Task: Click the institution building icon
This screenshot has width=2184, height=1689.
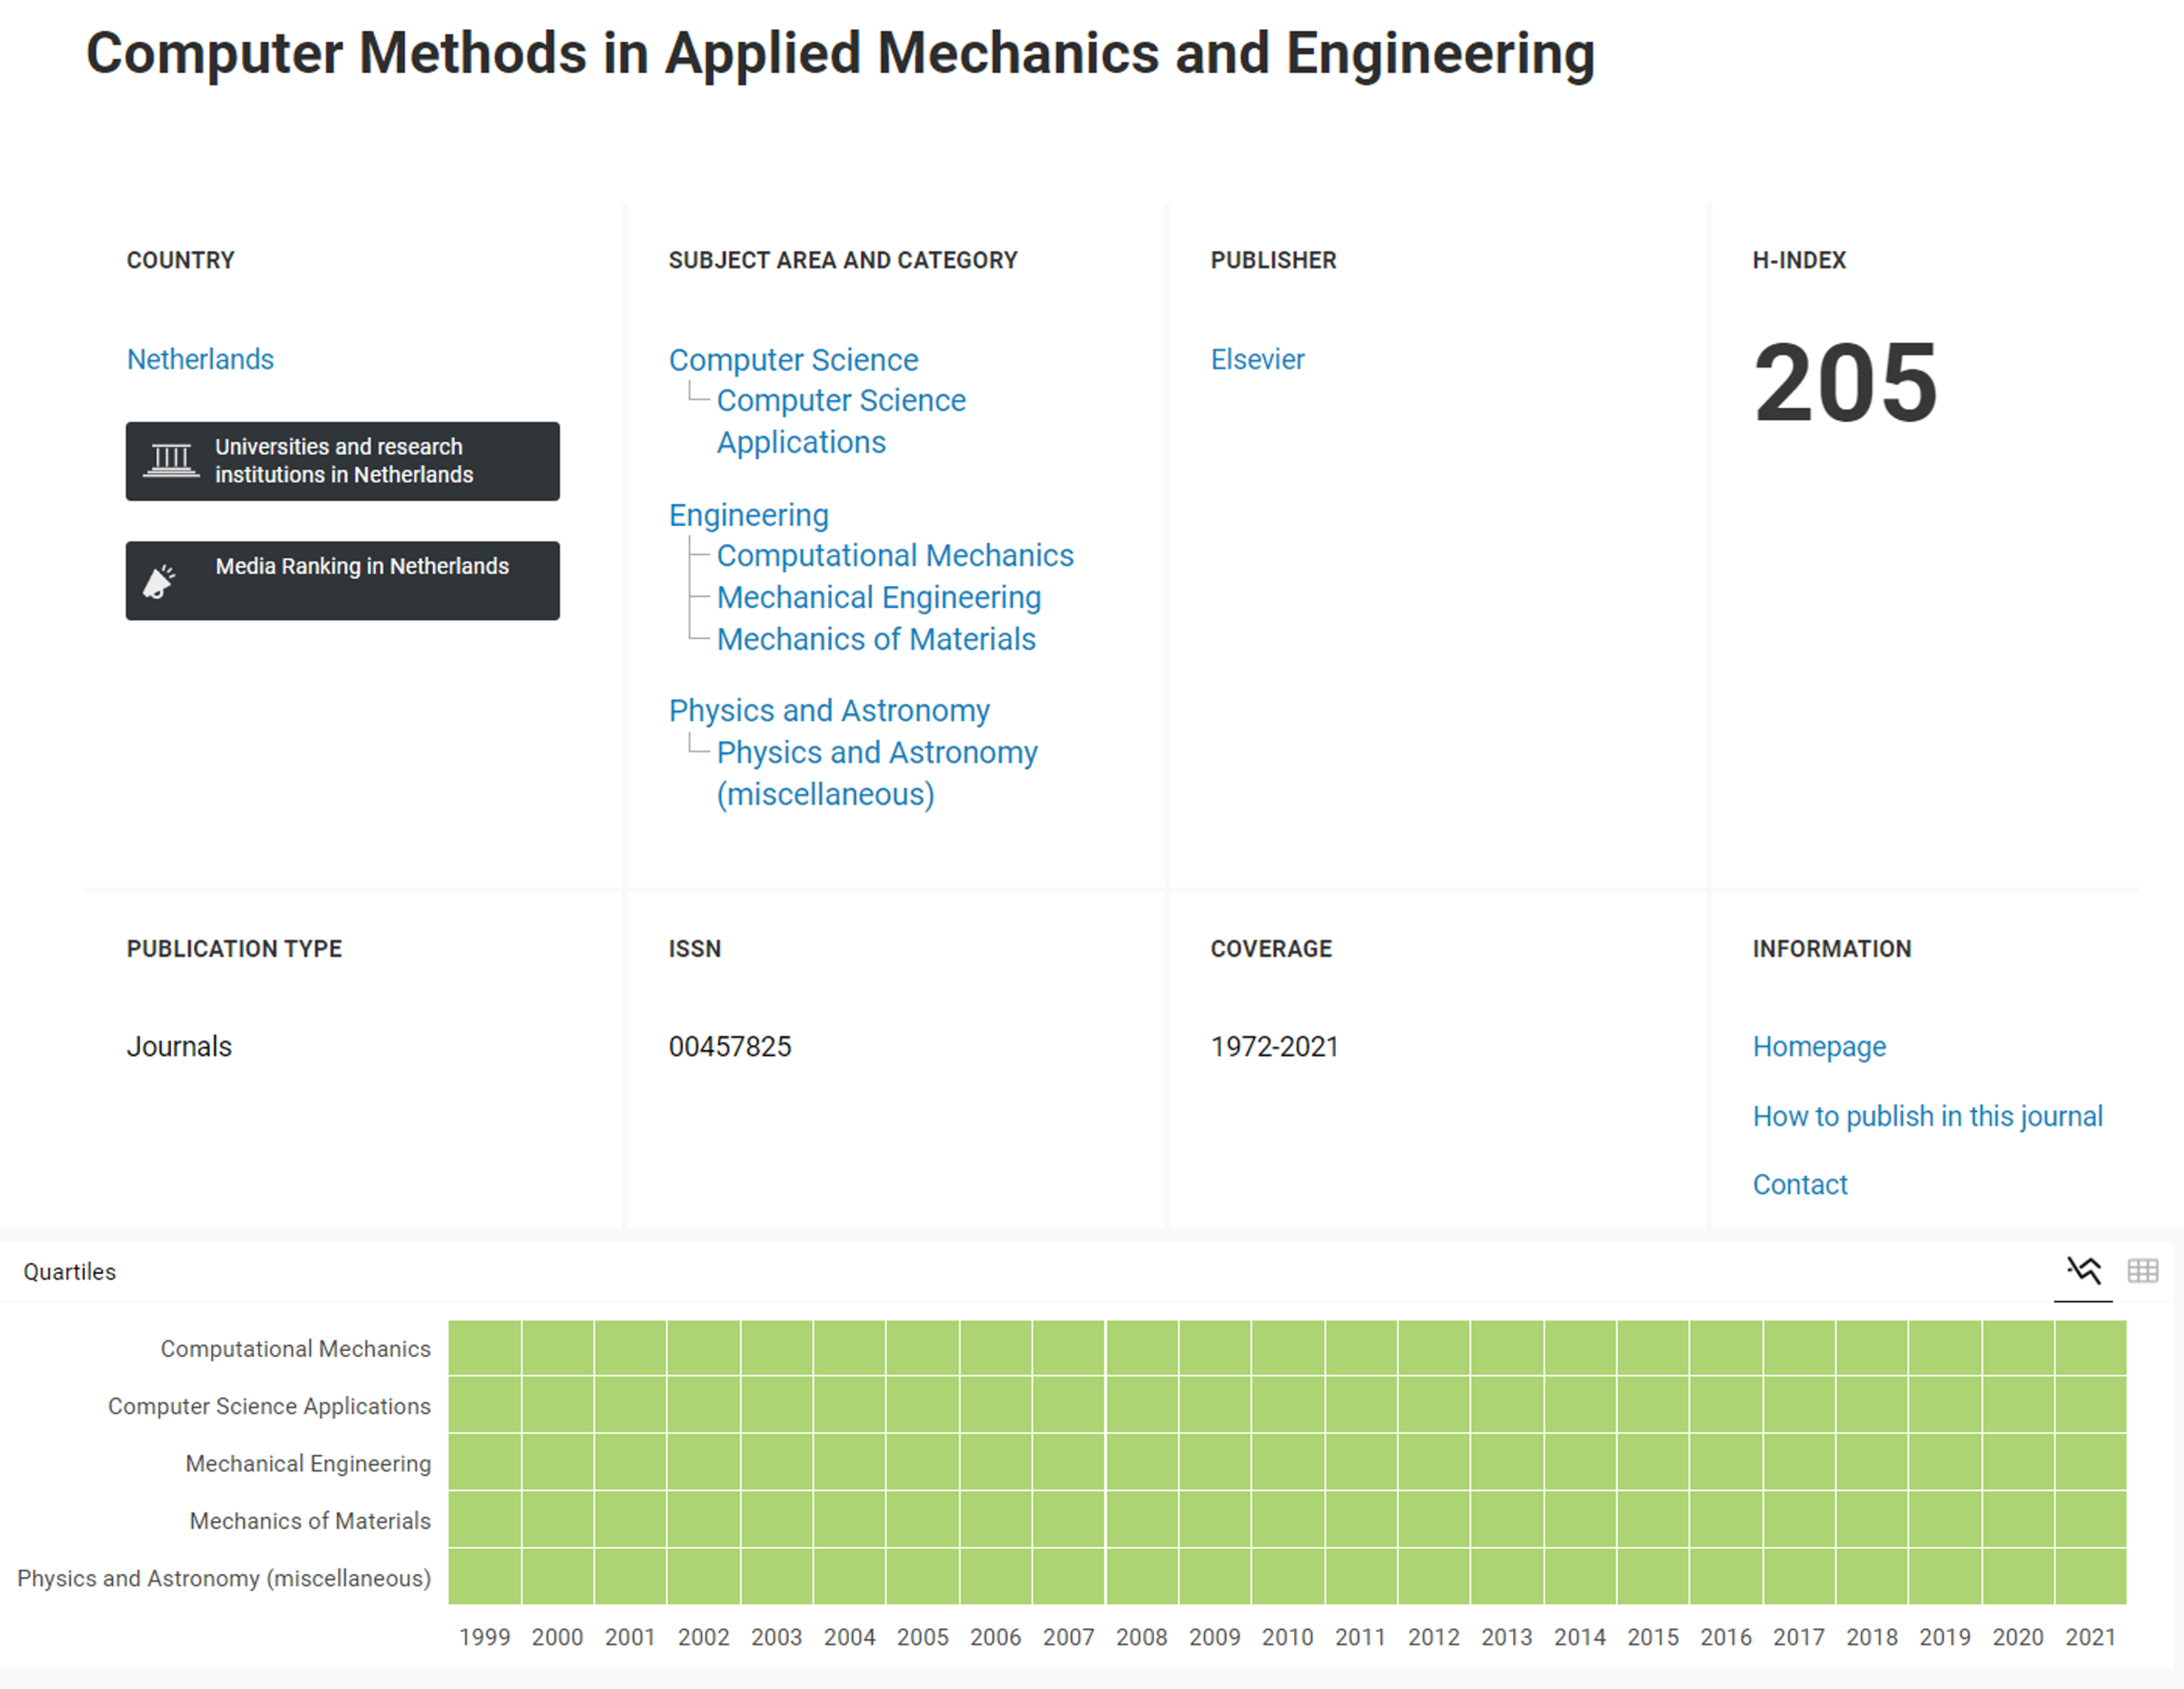Action: click(171, 461)
